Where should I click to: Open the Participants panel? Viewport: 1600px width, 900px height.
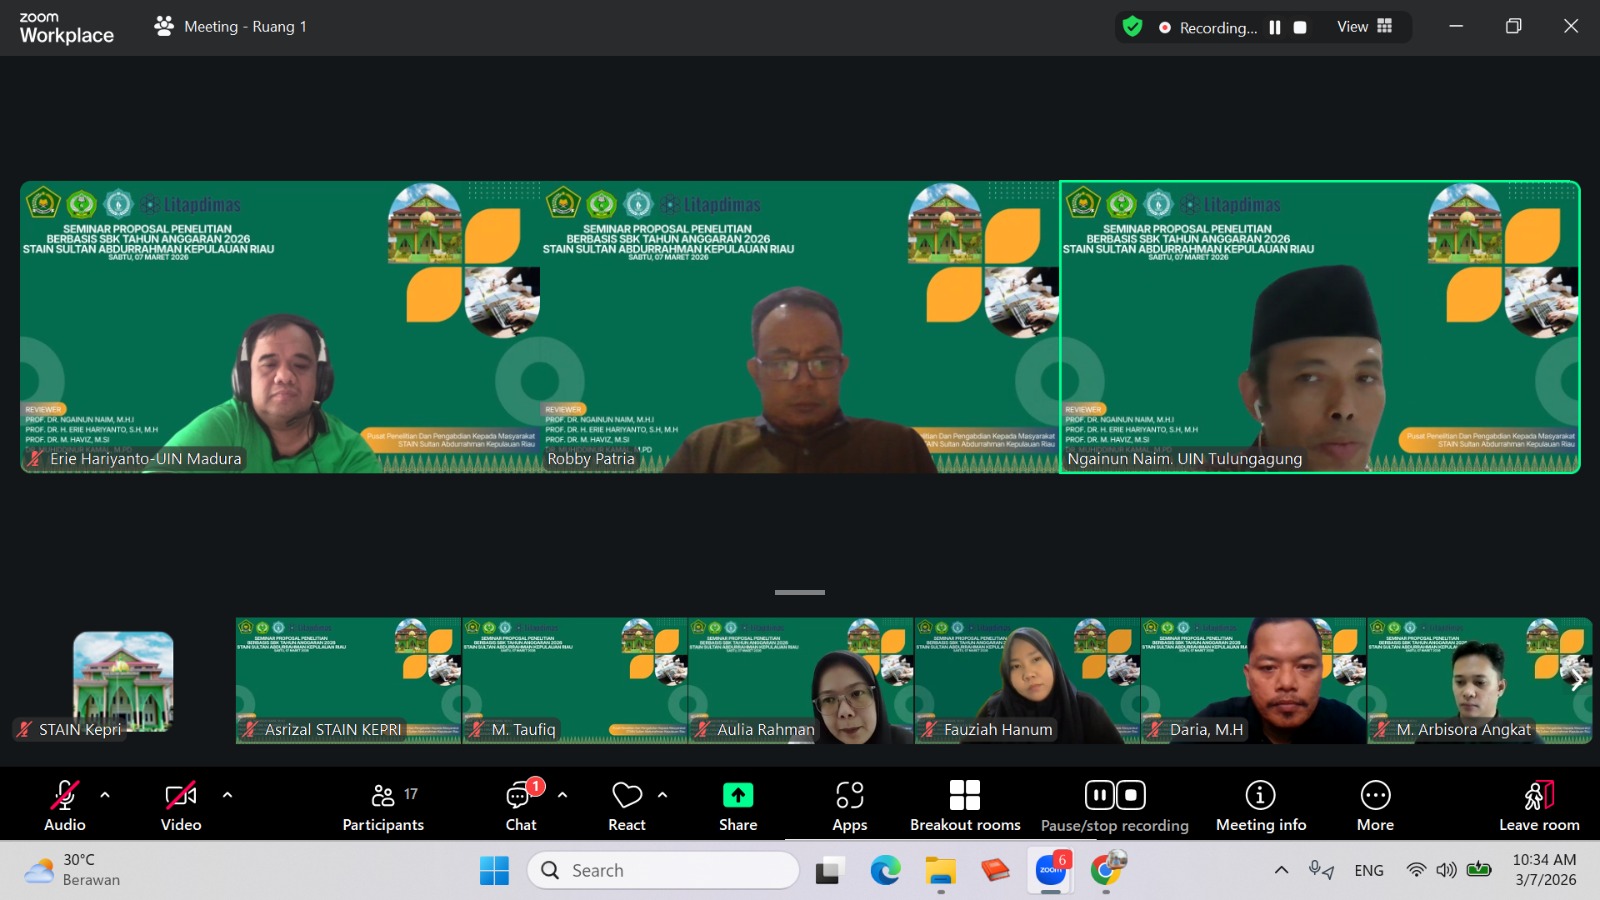383,807
